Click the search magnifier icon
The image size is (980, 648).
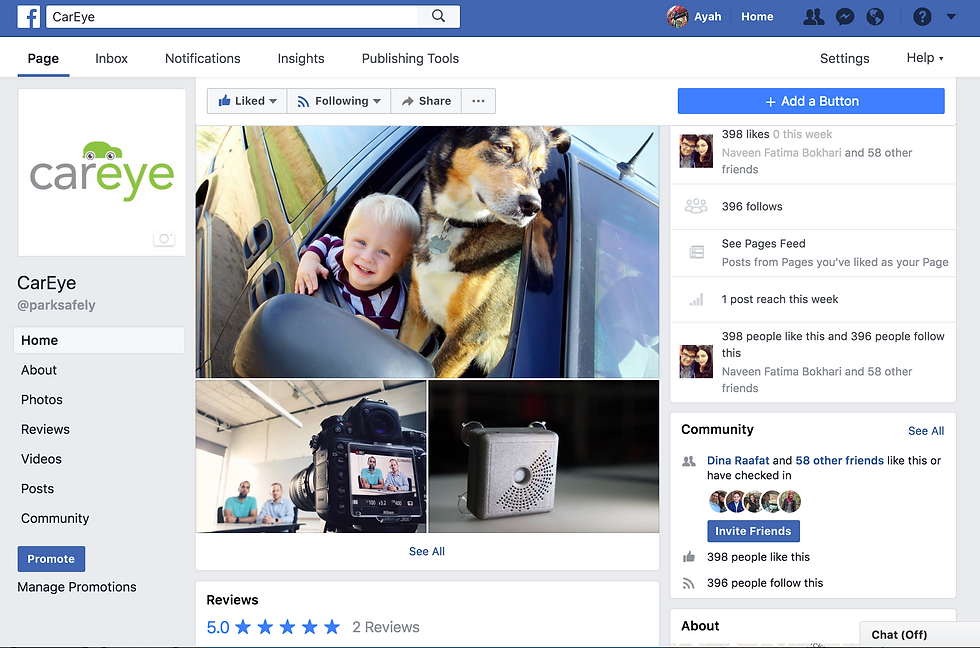(439, 16)
